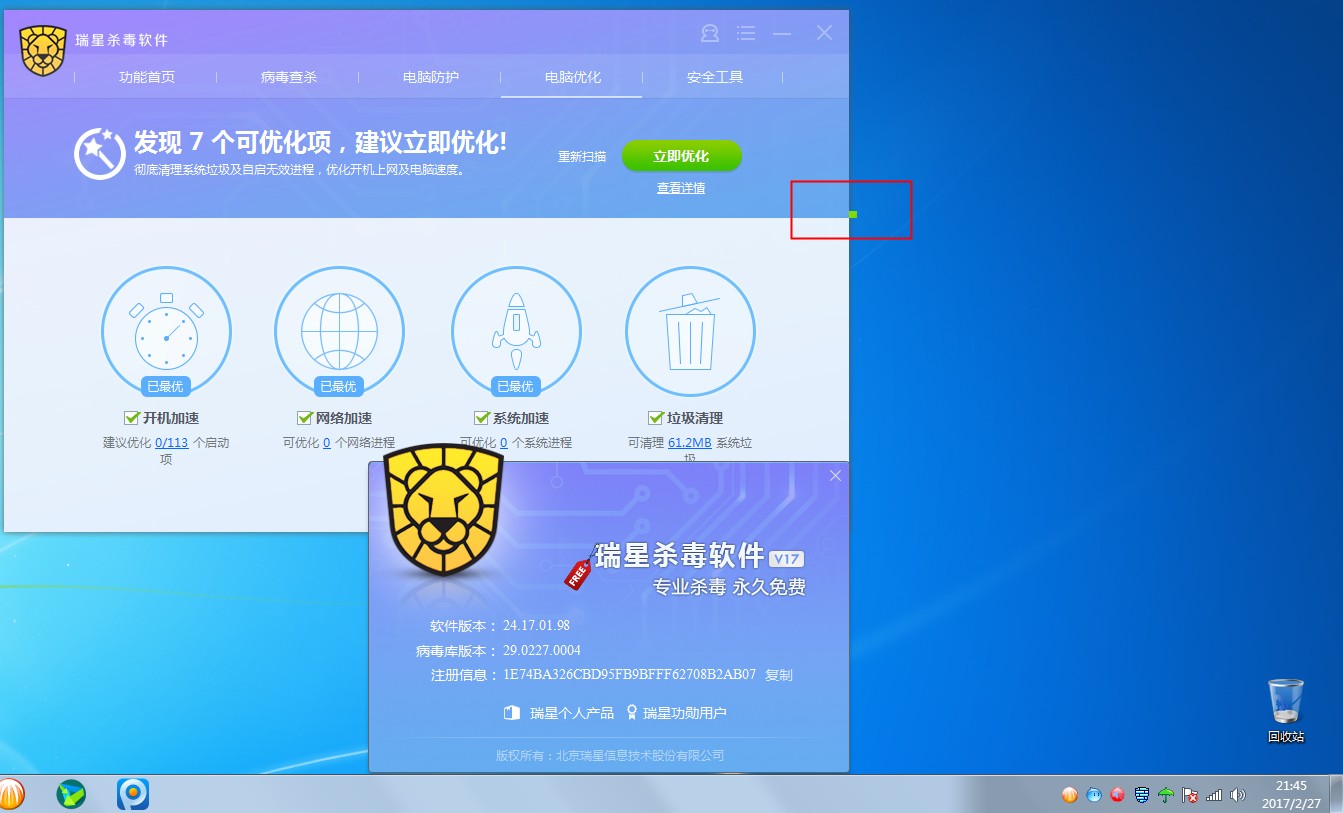Close the about dialog with its X
Screen dimensions: 1343x813
(836, 475)
